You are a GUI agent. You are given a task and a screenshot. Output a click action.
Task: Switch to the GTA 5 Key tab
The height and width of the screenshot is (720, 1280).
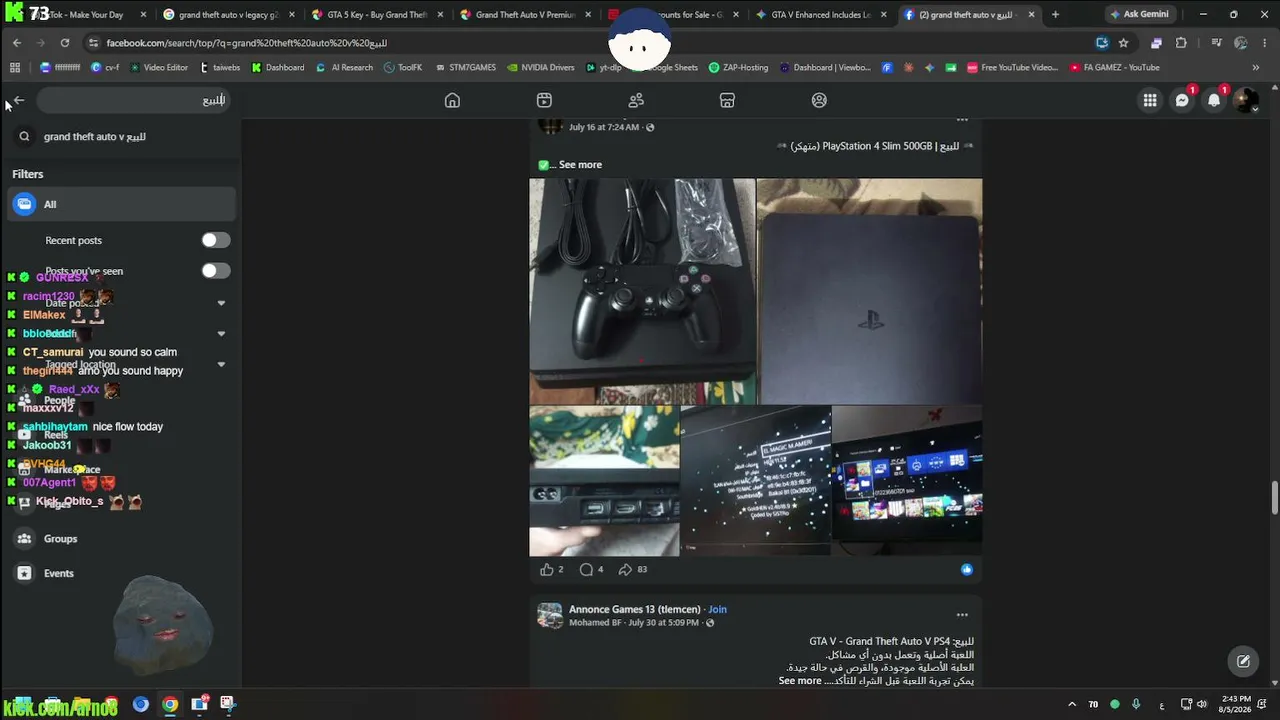pyautogui.click(x=376, y=15)
